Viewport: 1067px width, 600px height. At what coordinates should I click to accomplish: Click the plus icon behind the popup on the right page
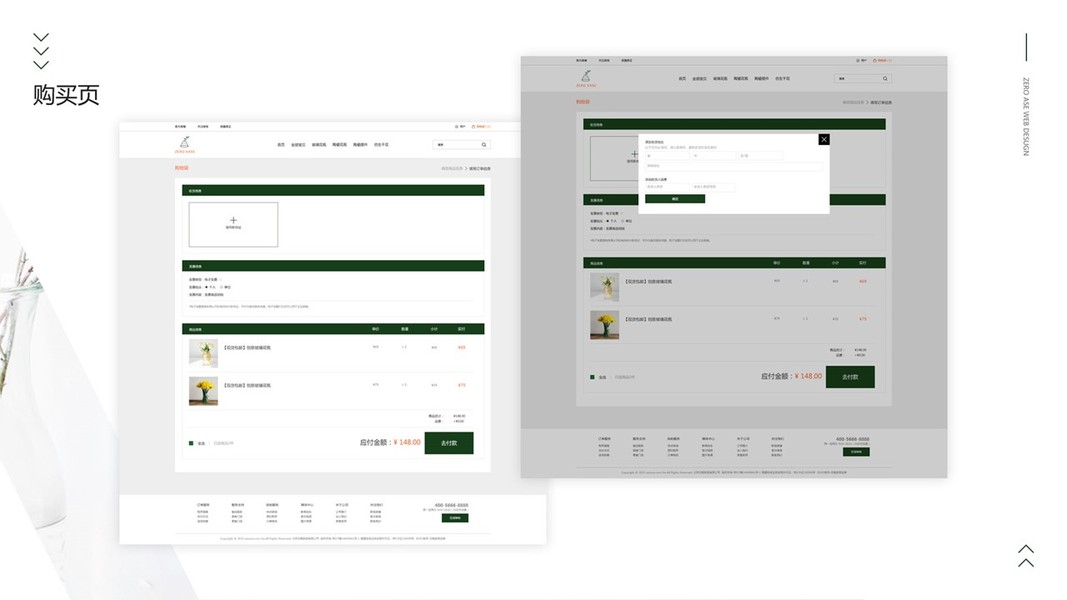(634, 154)
